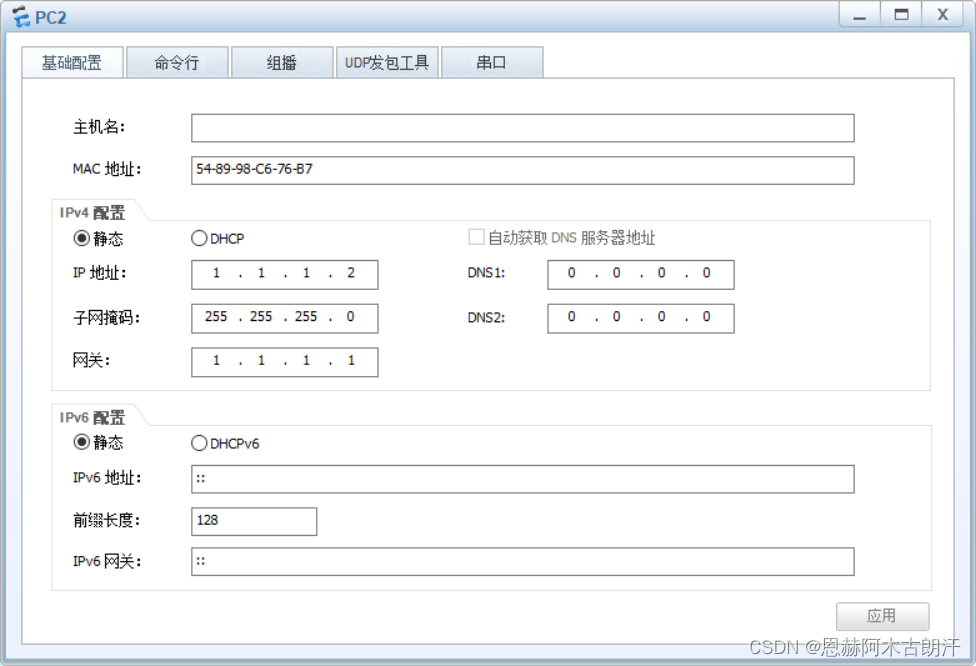Select IPv4 静态 radio button
This screenshot has height=666, width=976.
coord(82,238)
